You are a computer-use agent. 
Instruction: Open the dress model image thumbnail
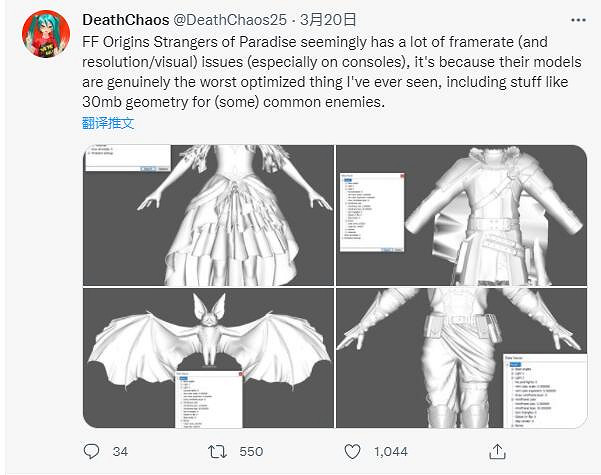[x=208, y=215]
